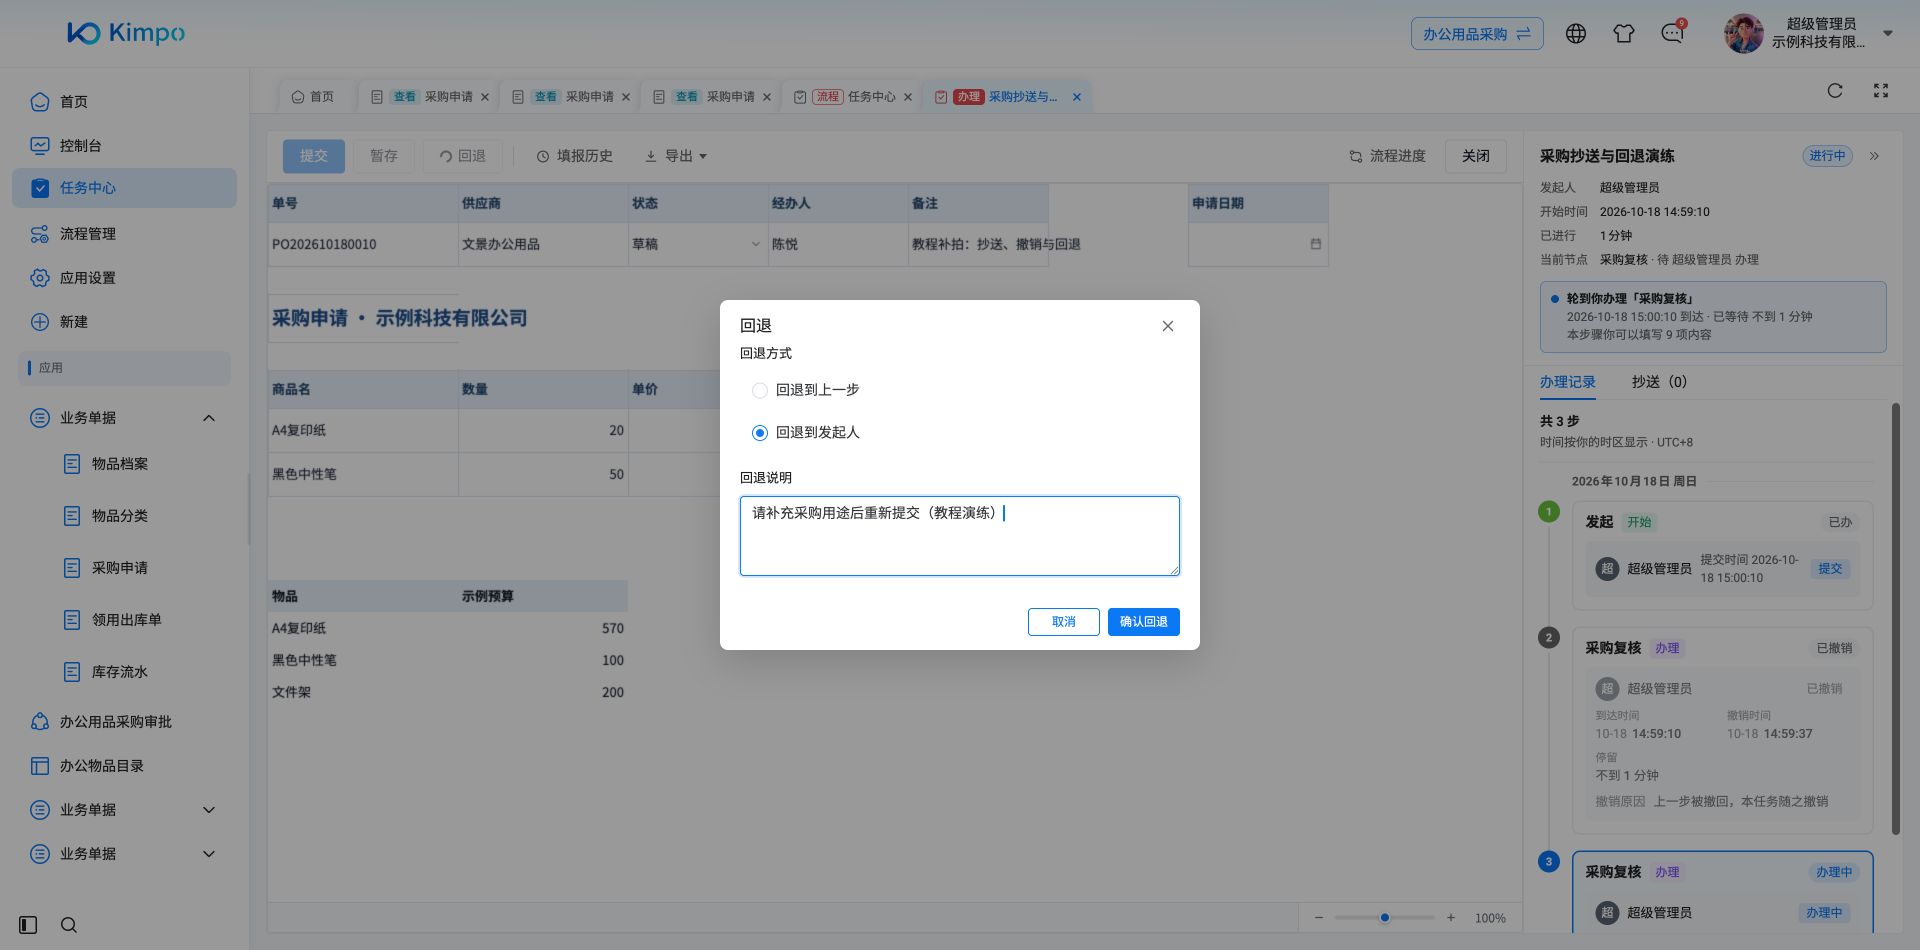Open 首页 tab in tab bar

coord(312,97)
